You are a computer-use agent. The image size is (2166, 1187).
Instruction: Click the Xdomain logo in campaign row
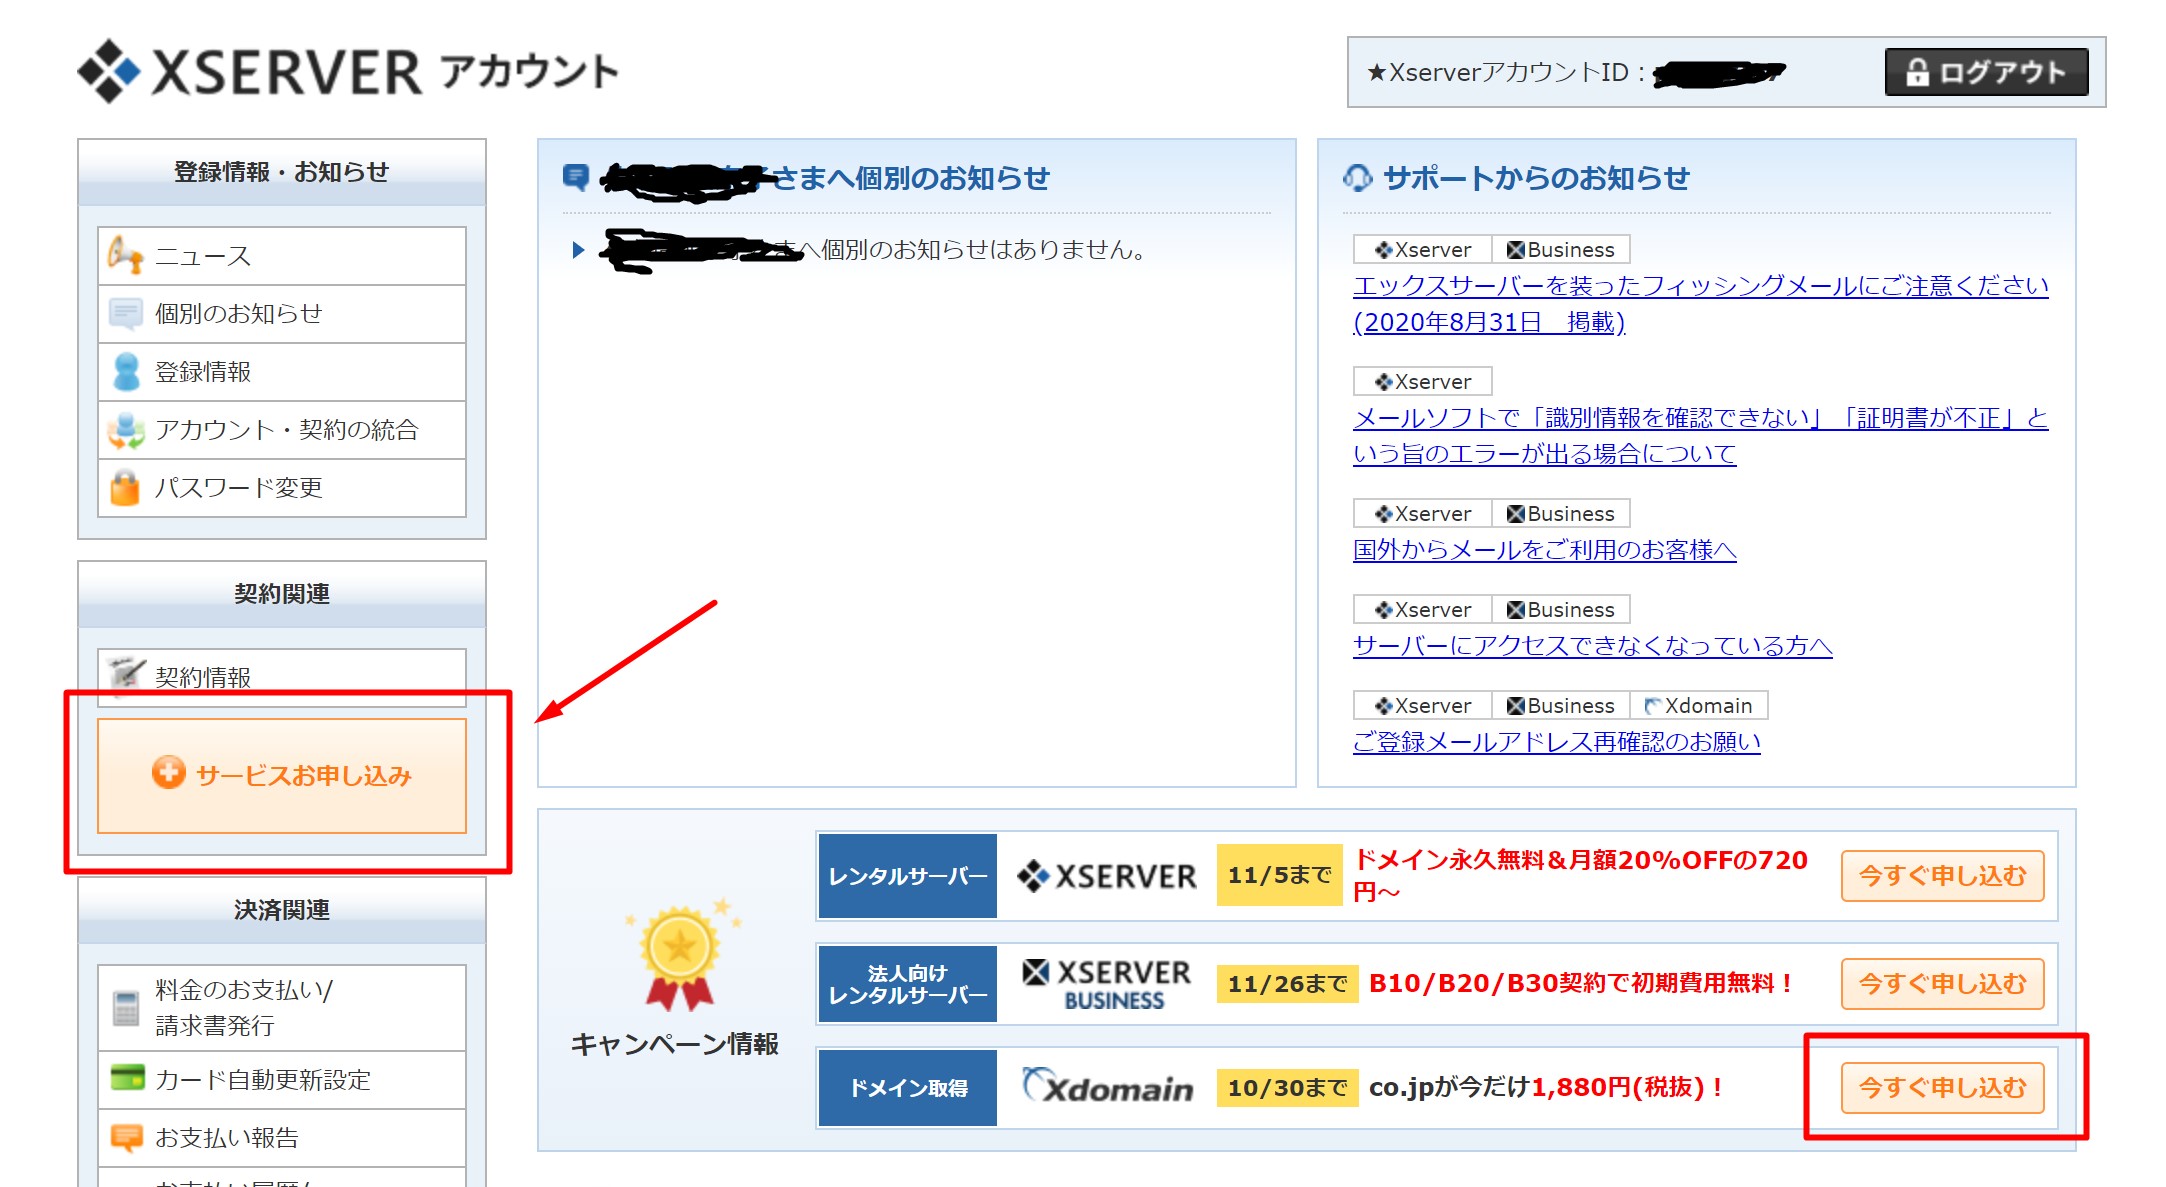1106,1086
